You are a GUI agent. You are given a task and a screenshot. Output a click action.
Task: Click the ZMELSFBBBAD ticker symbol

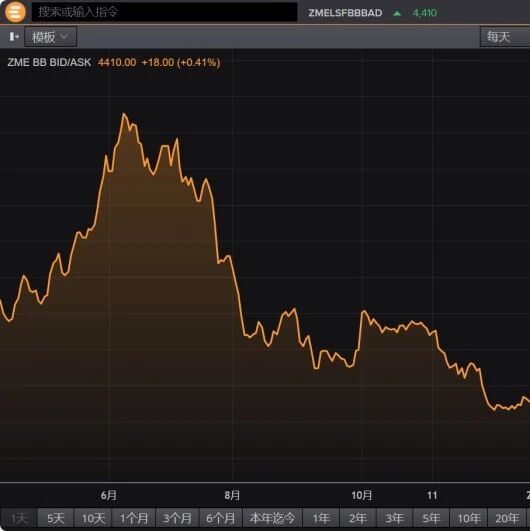(345, 13)
